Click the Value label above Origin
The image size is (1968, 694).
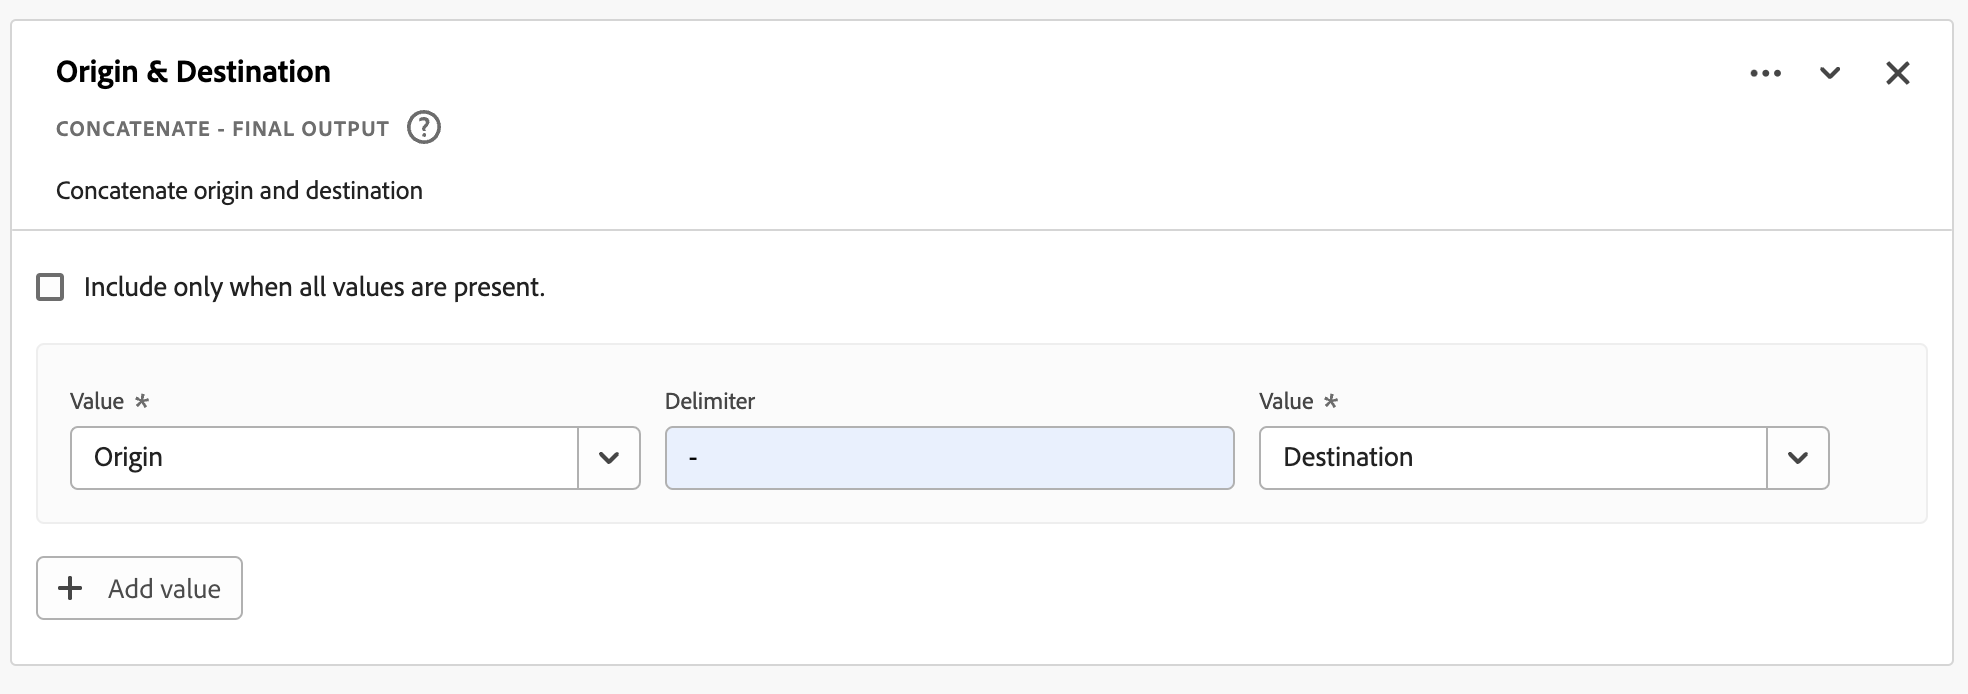coord(97,401)
